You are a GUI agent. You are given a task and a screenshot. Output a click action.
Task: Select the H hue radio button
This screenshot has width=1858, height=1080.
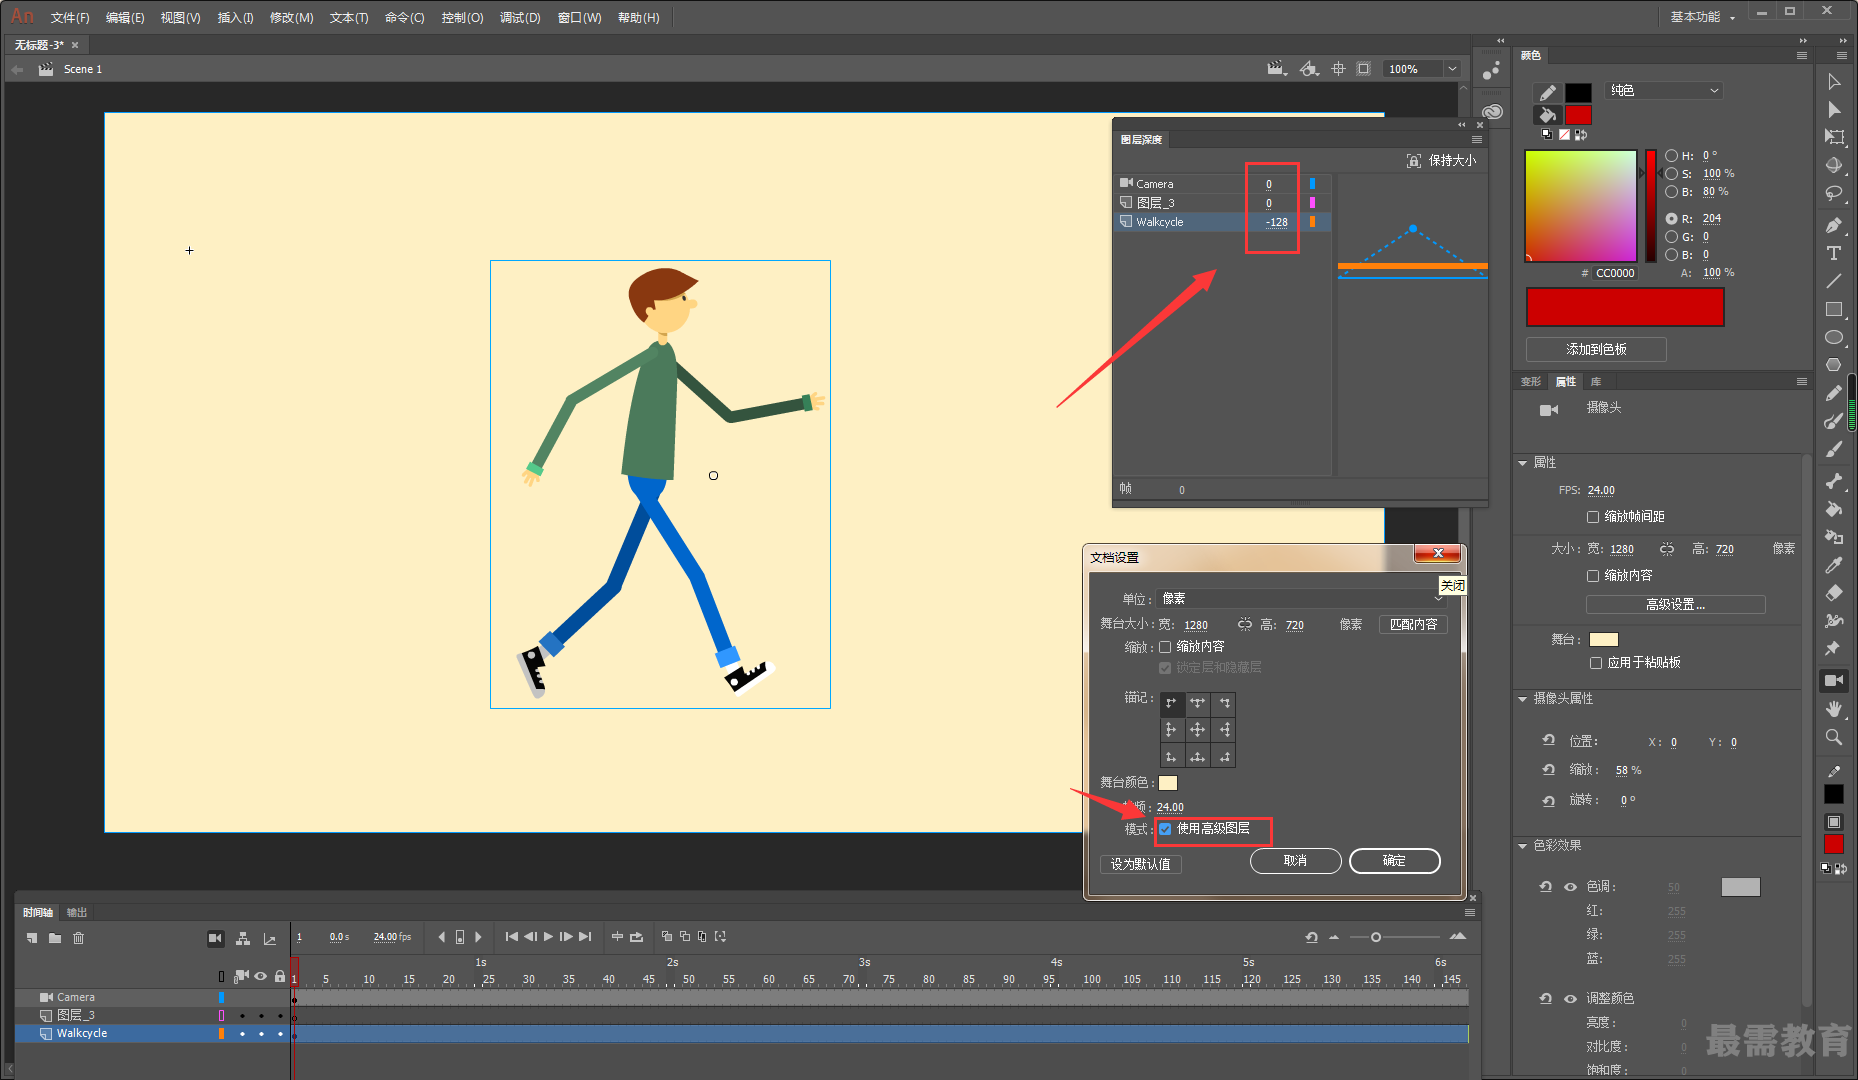pyautogui.click(x=1672, y=156)
